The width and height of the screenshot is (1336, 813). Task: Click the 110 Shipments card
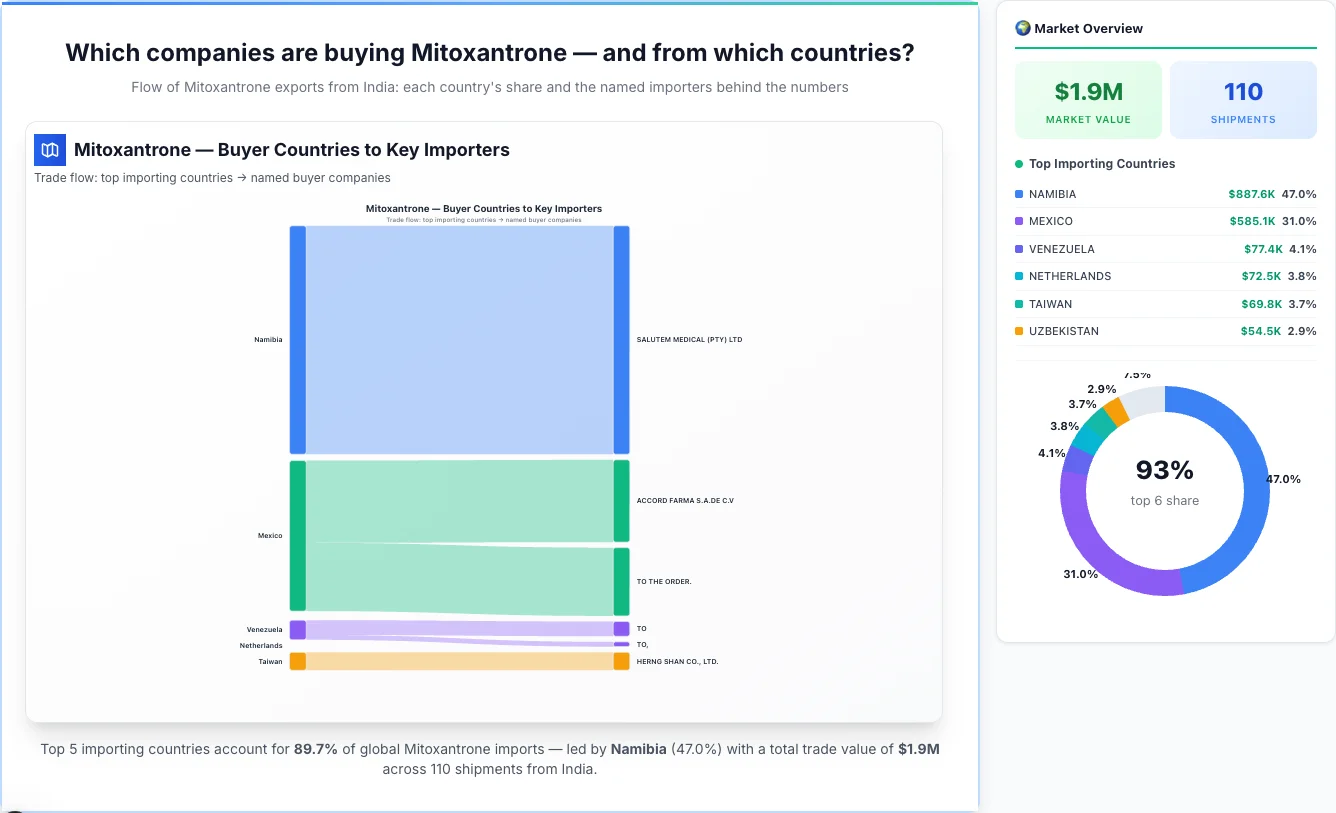[x=1243, y=99]
